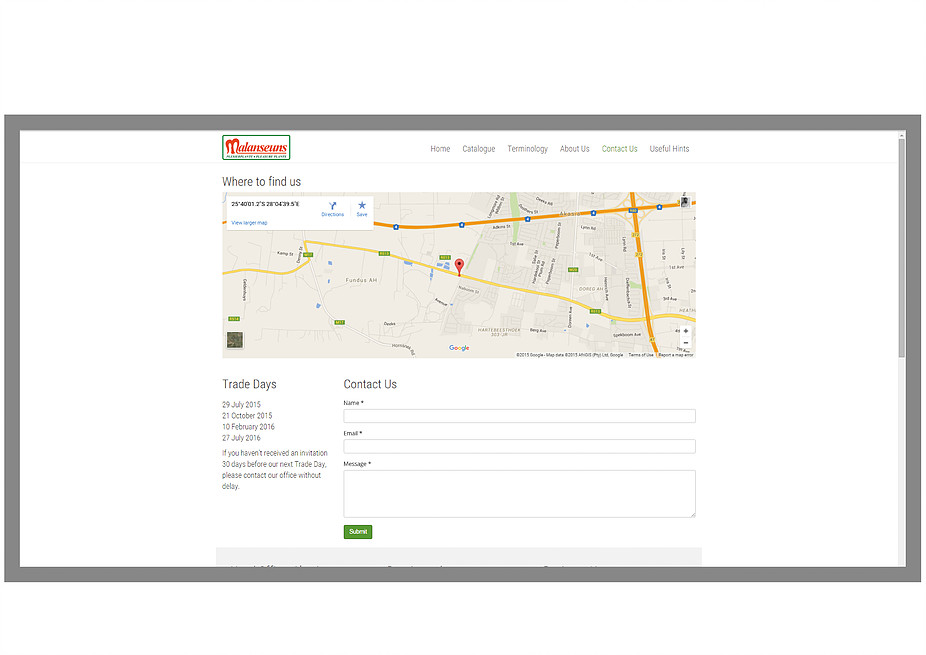Screen dimensions: 926x655
Task: Zoom in on the map
Action: pyautogui.click(x=685, y=331)
